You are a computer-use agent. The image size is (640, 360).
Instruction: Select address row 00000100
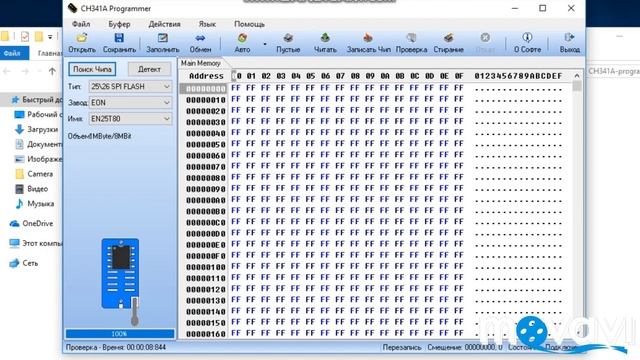pyautogui.click(x=206, y=267)
